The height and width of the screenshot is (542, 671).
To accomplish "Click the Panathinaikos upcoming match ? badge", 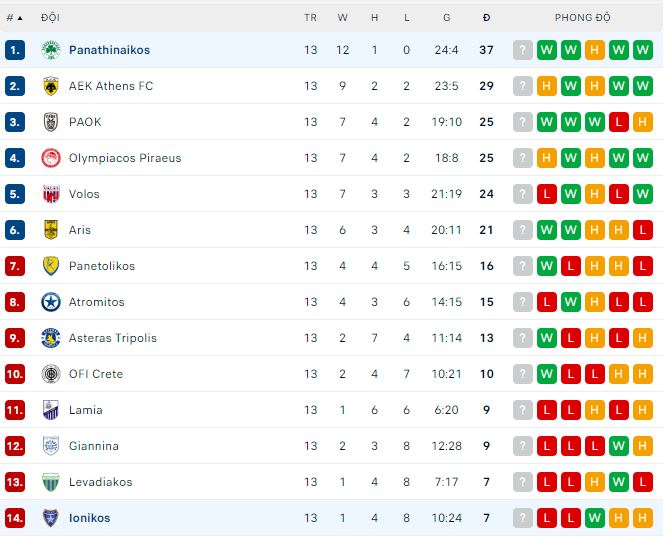I will tap(522, 50).
